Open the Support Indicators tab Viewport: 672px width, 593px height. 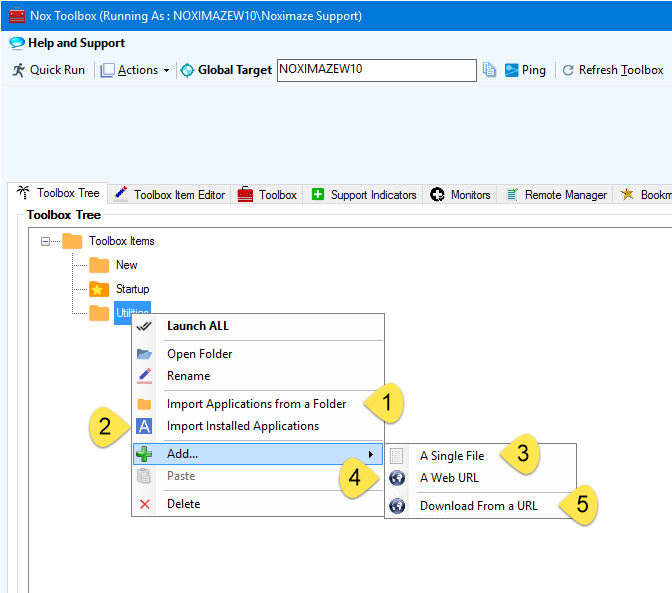[x=363, y=195]
